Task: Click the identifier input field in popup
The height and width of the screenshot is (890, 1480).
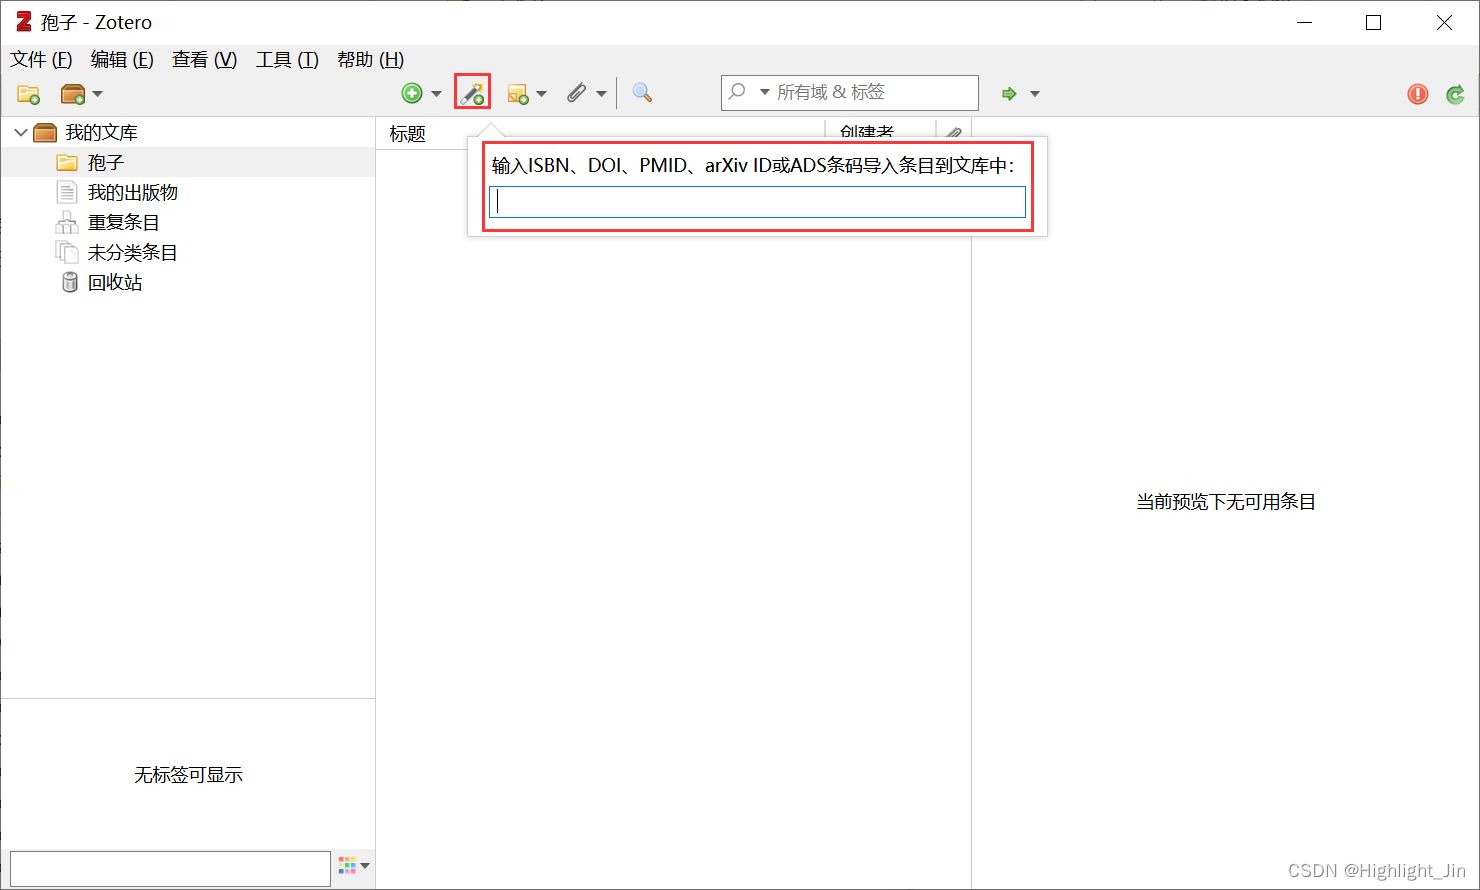Action: coord(757,202)
